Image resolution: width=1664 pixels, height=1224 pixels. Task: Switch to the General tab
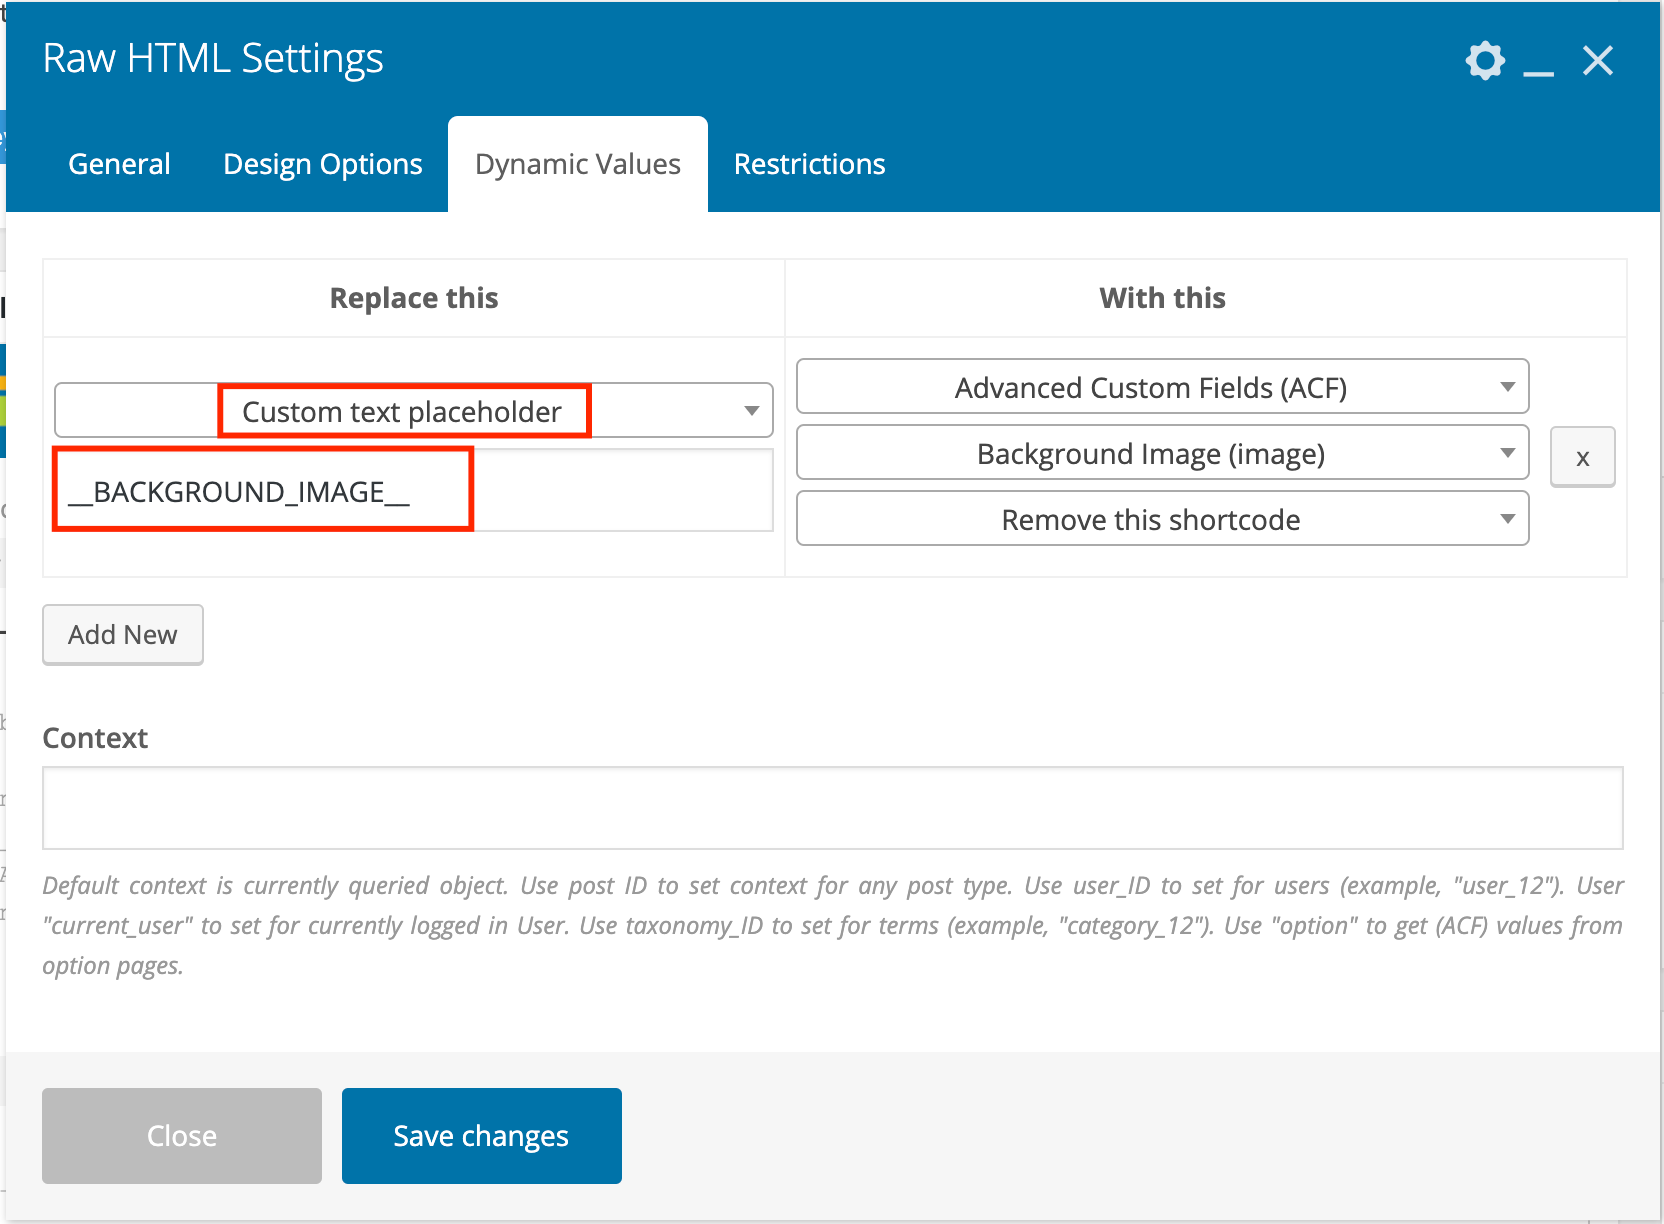point(119,164)
